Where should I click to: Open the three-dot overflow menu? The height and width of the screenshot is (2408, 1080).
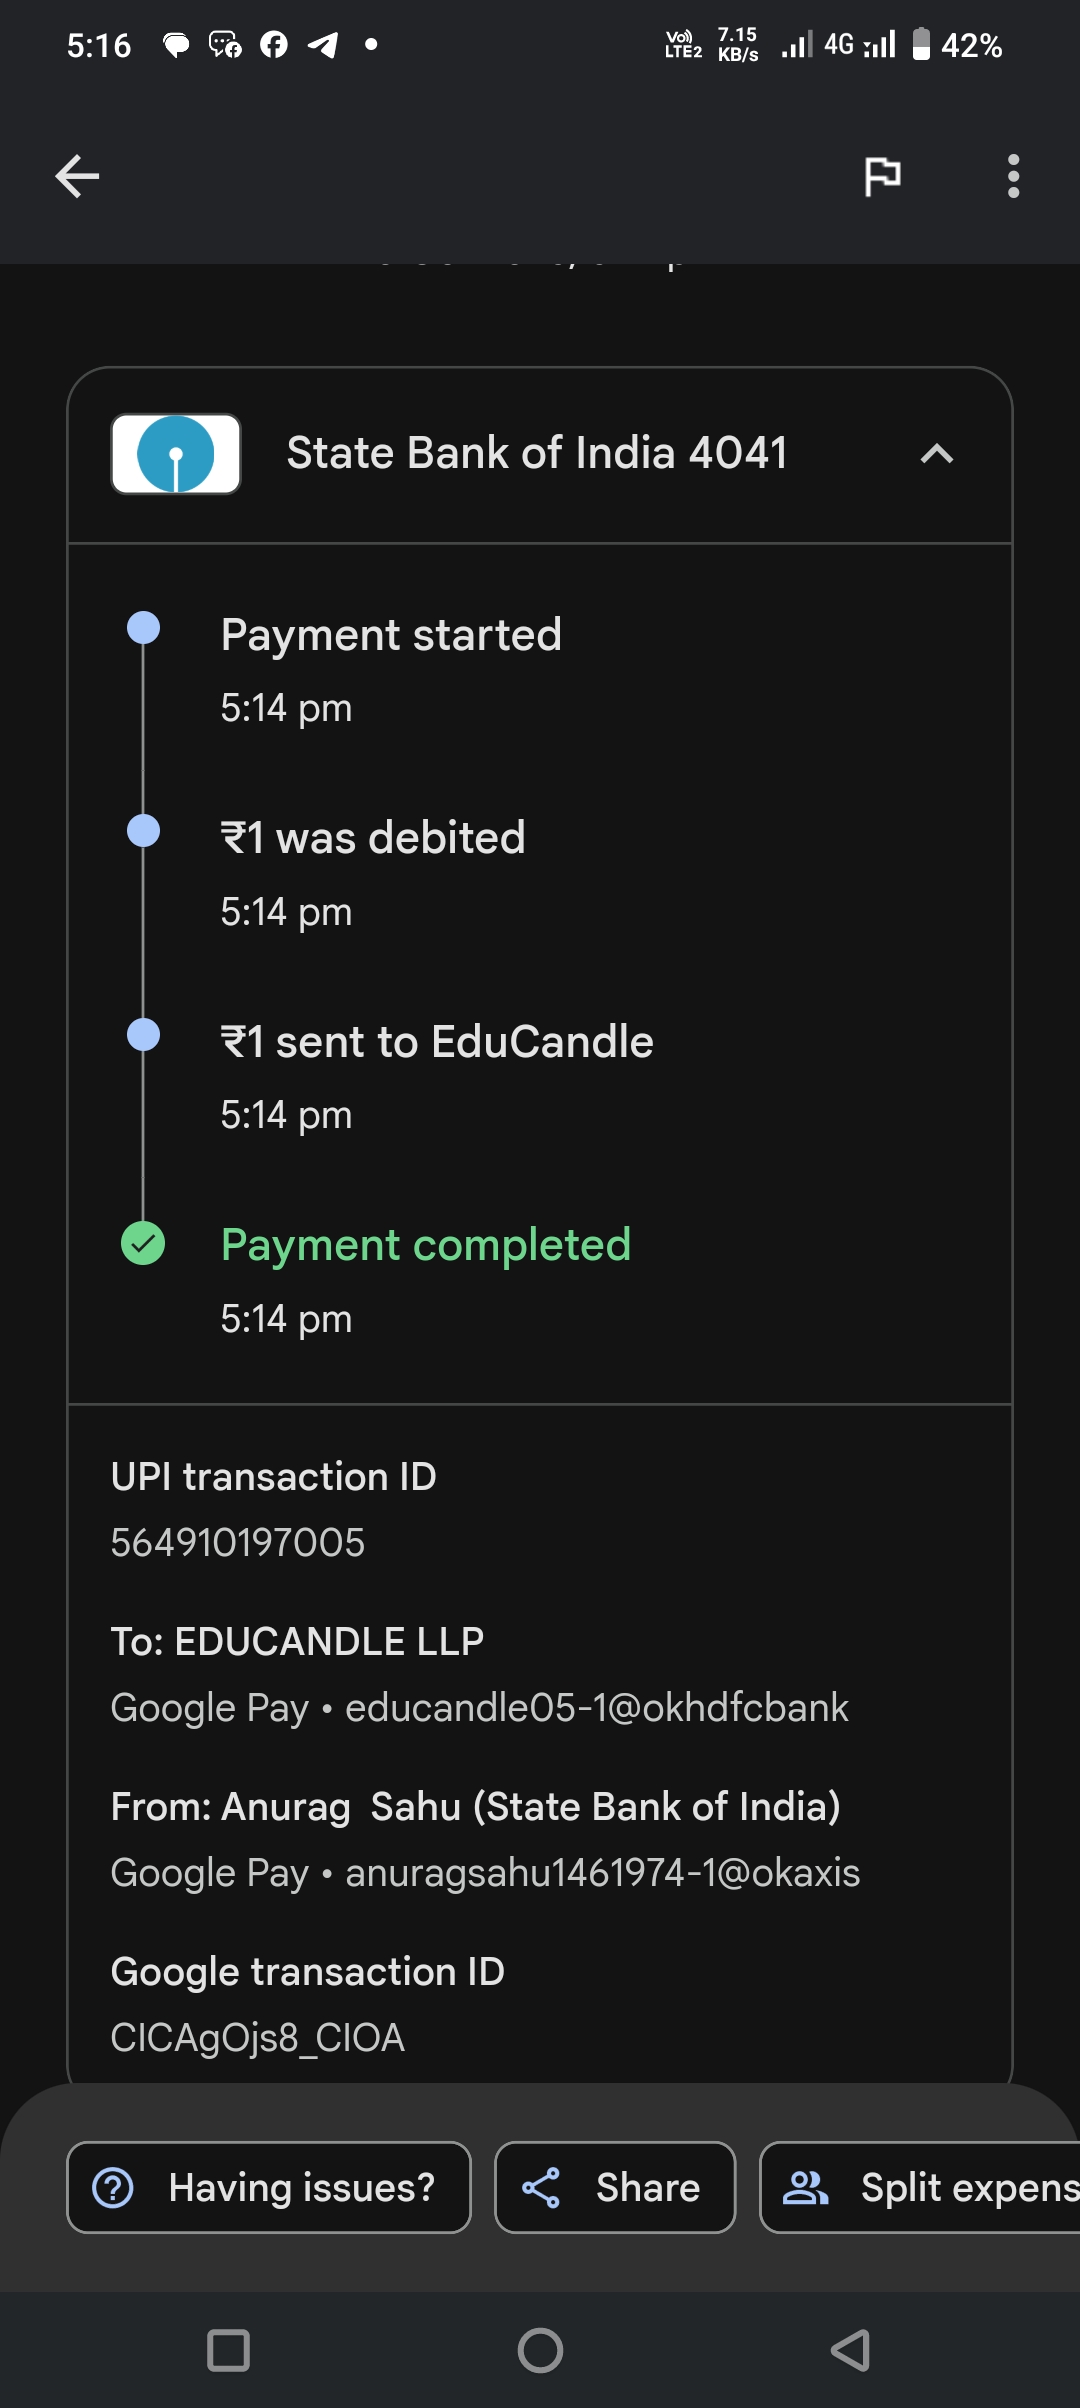(x=1013, y=177)
